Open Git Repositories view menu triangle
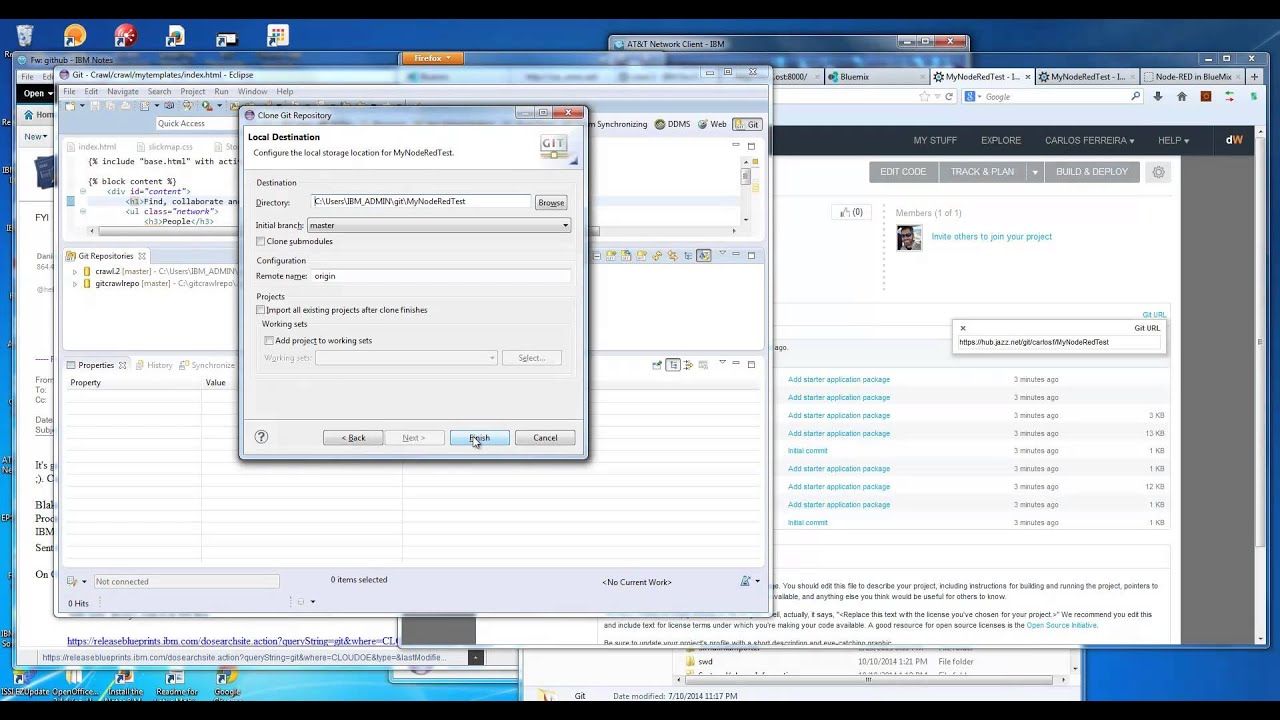 coord(721,255)
